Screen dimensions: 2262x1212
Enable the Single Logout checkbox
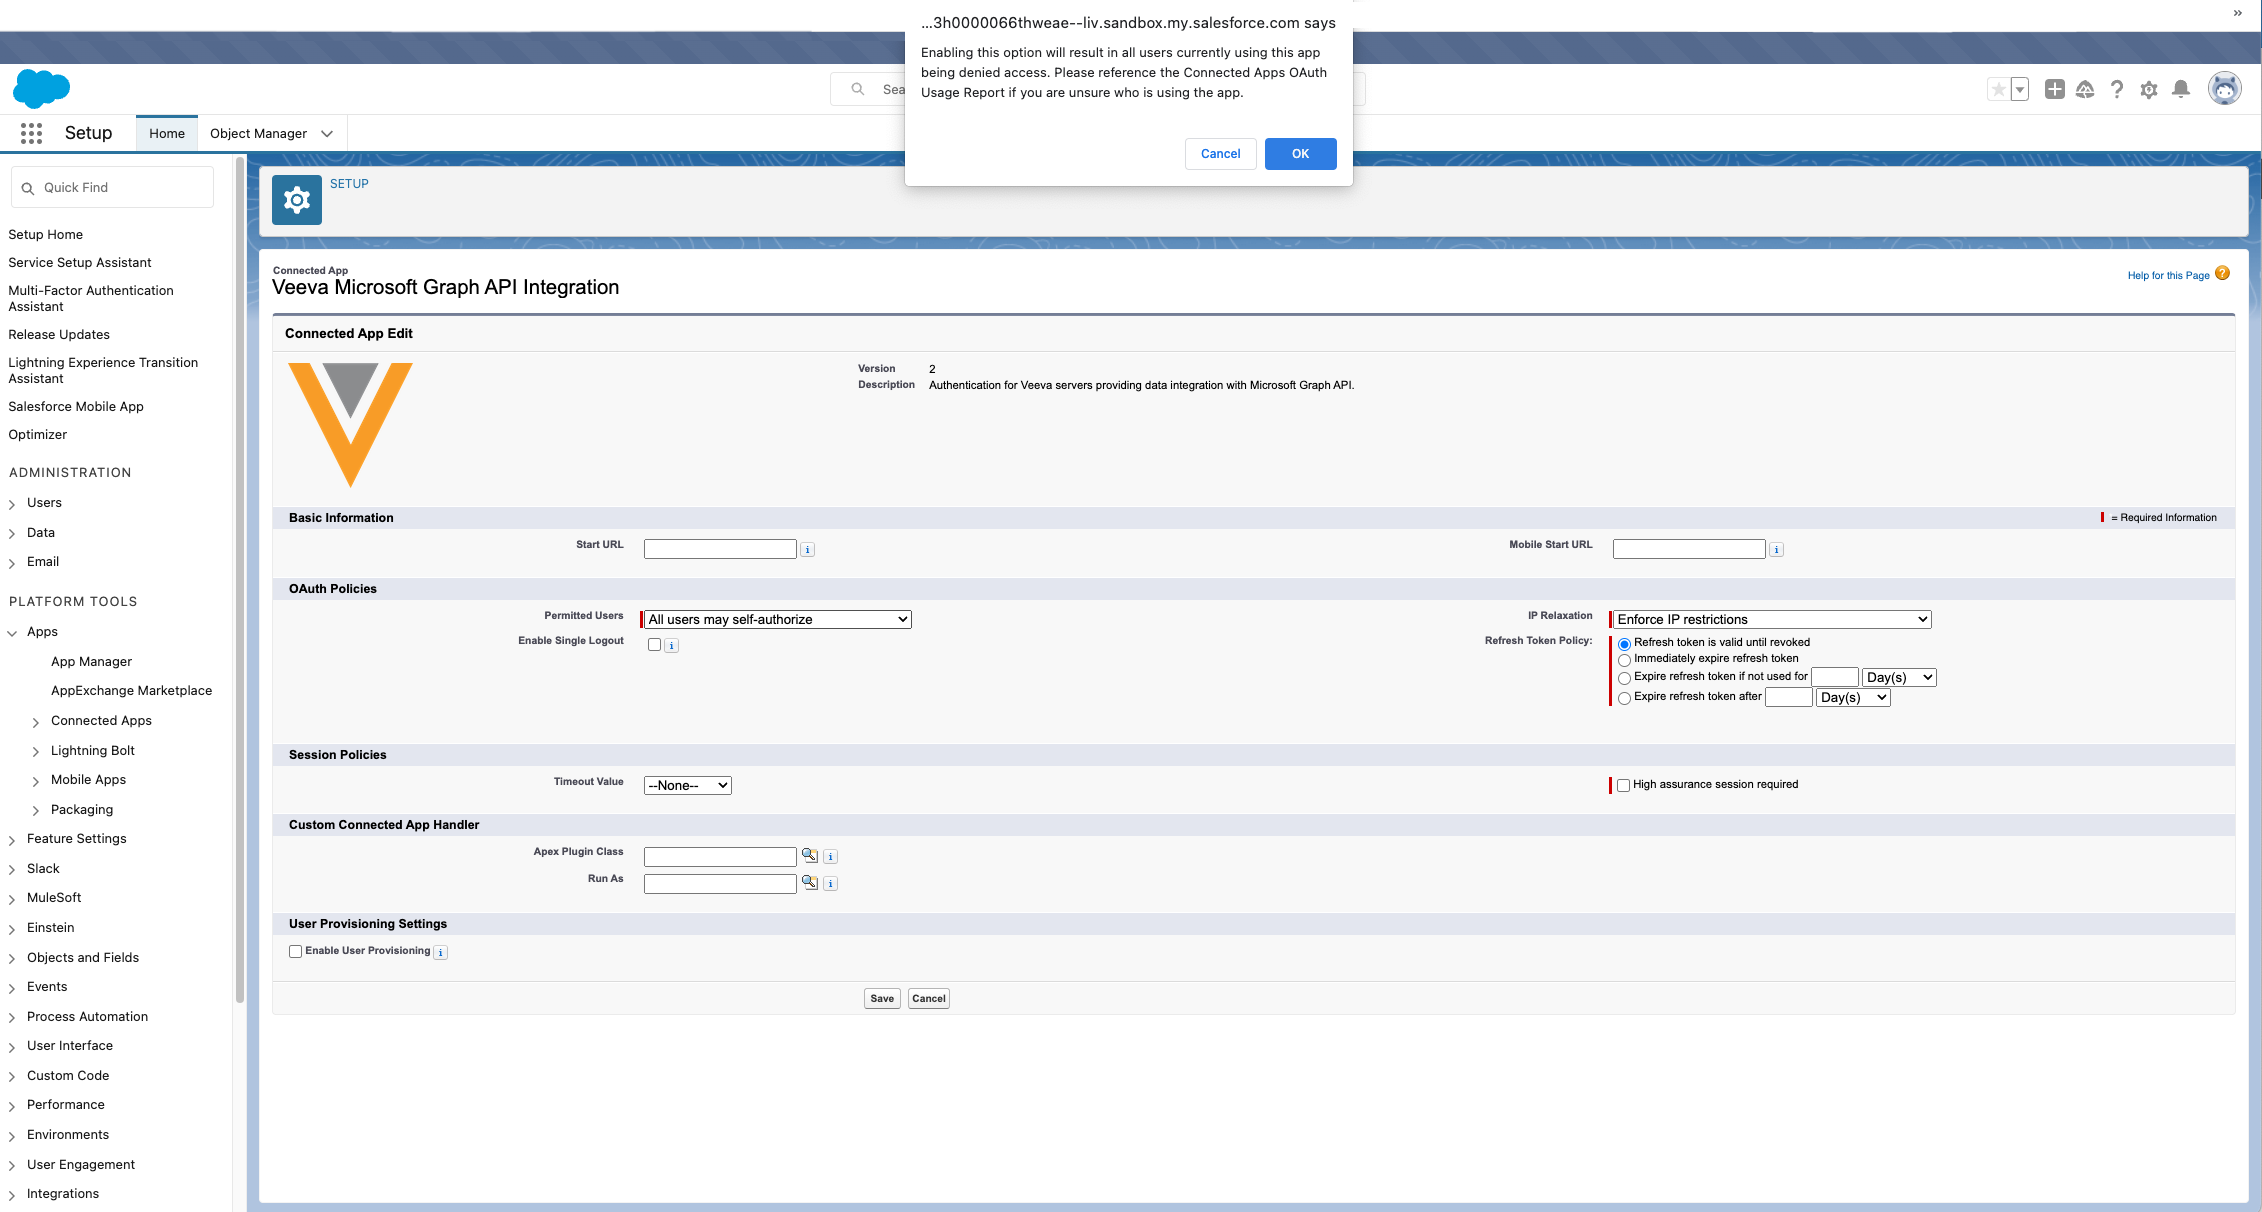tap(655, 645)
